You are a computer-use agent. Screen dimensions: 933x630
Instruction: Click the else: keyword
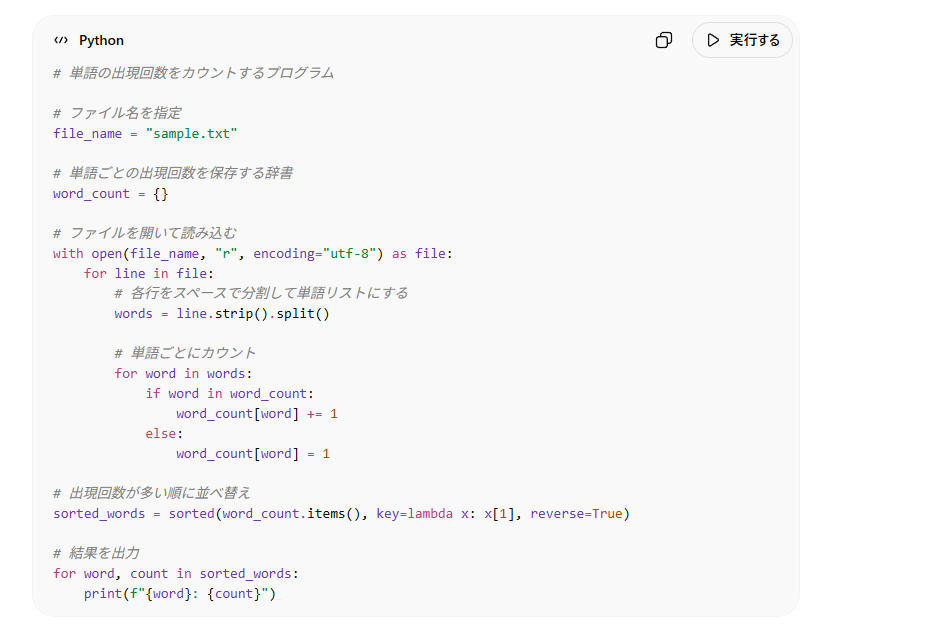tap(164, 433)
